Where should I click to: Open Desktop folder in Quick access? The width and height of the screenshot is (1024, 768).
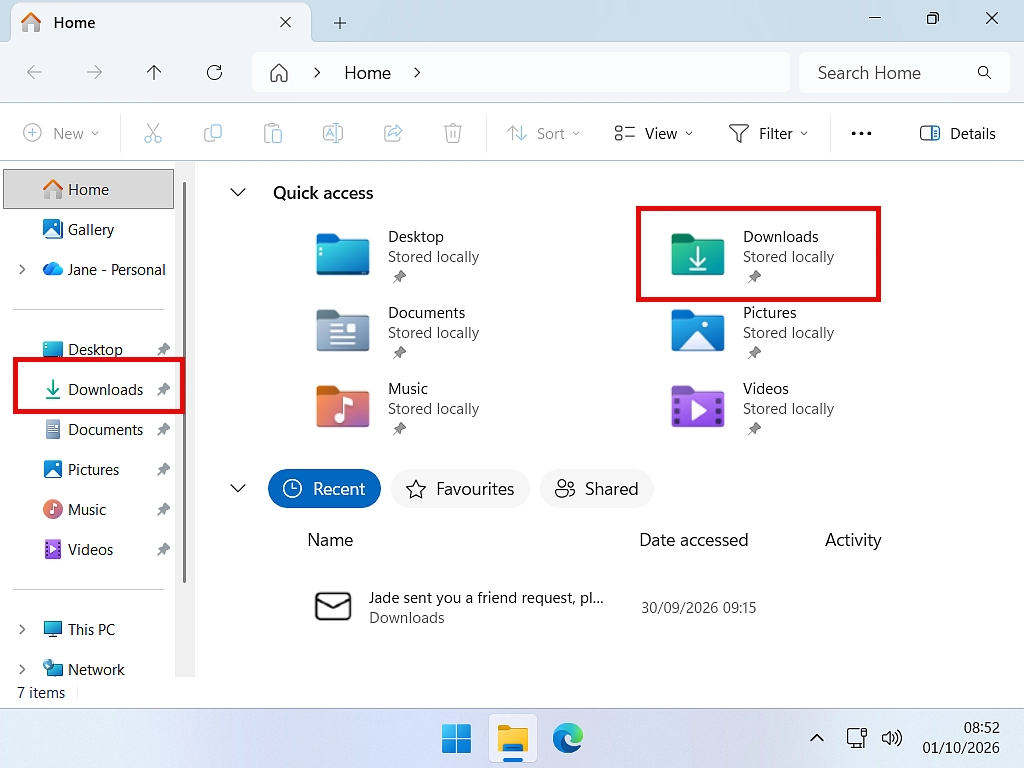tap(398, 255)
